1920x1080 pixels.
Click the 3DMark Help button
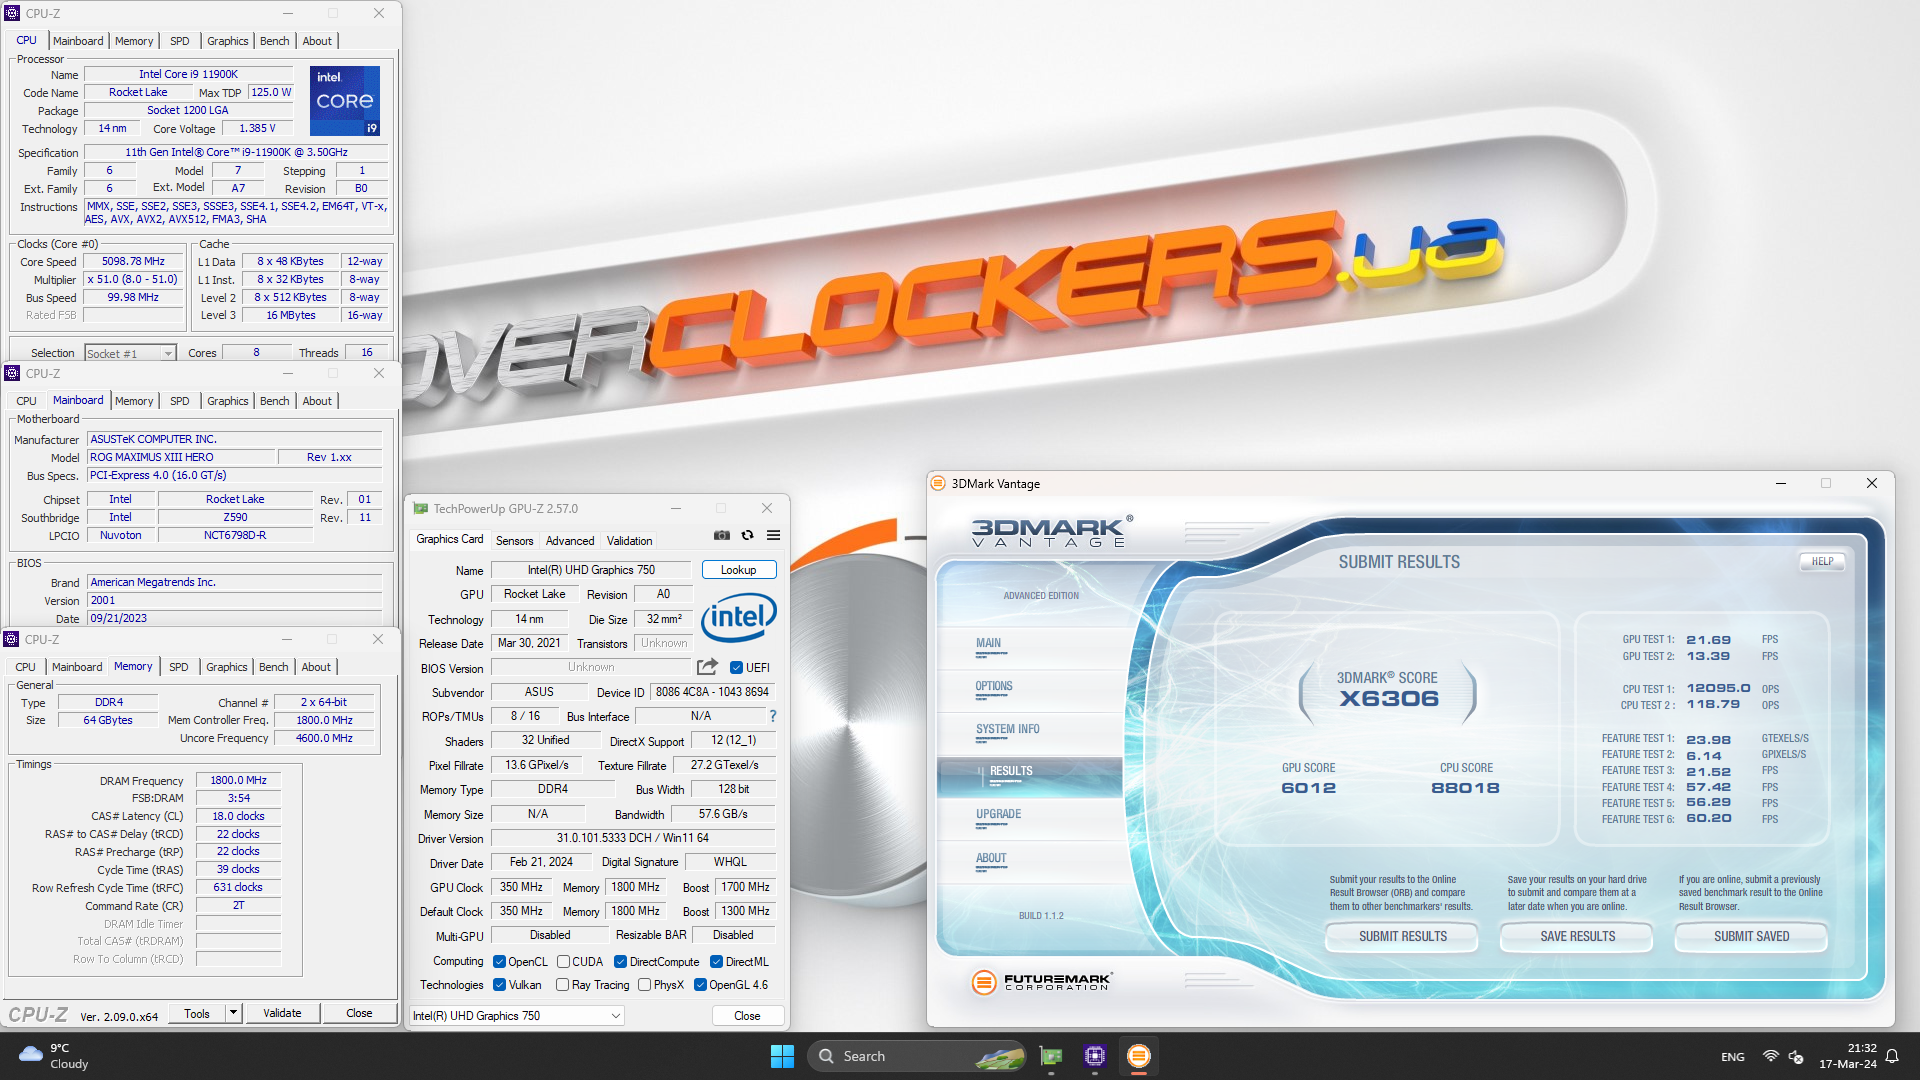(1822, 561)
